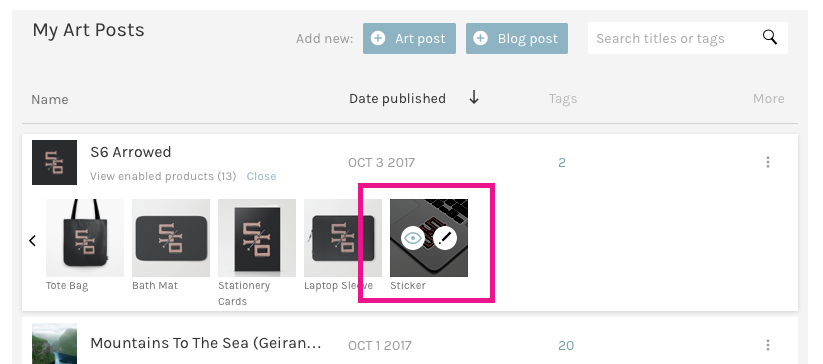Open the Tote Bag product thumbnail
The width and height of the screenshot is (823, 364).
coord(85,238)
